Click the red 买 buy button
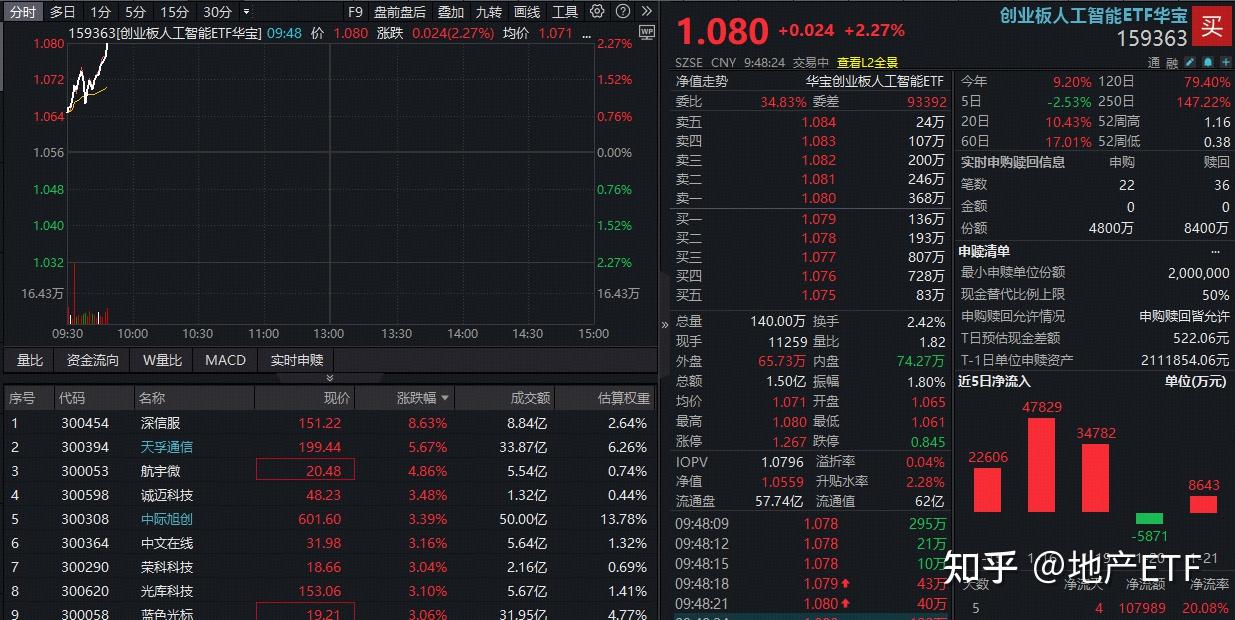Image resolution: width=1235 pixels, height=620 pixels. 1212,26
